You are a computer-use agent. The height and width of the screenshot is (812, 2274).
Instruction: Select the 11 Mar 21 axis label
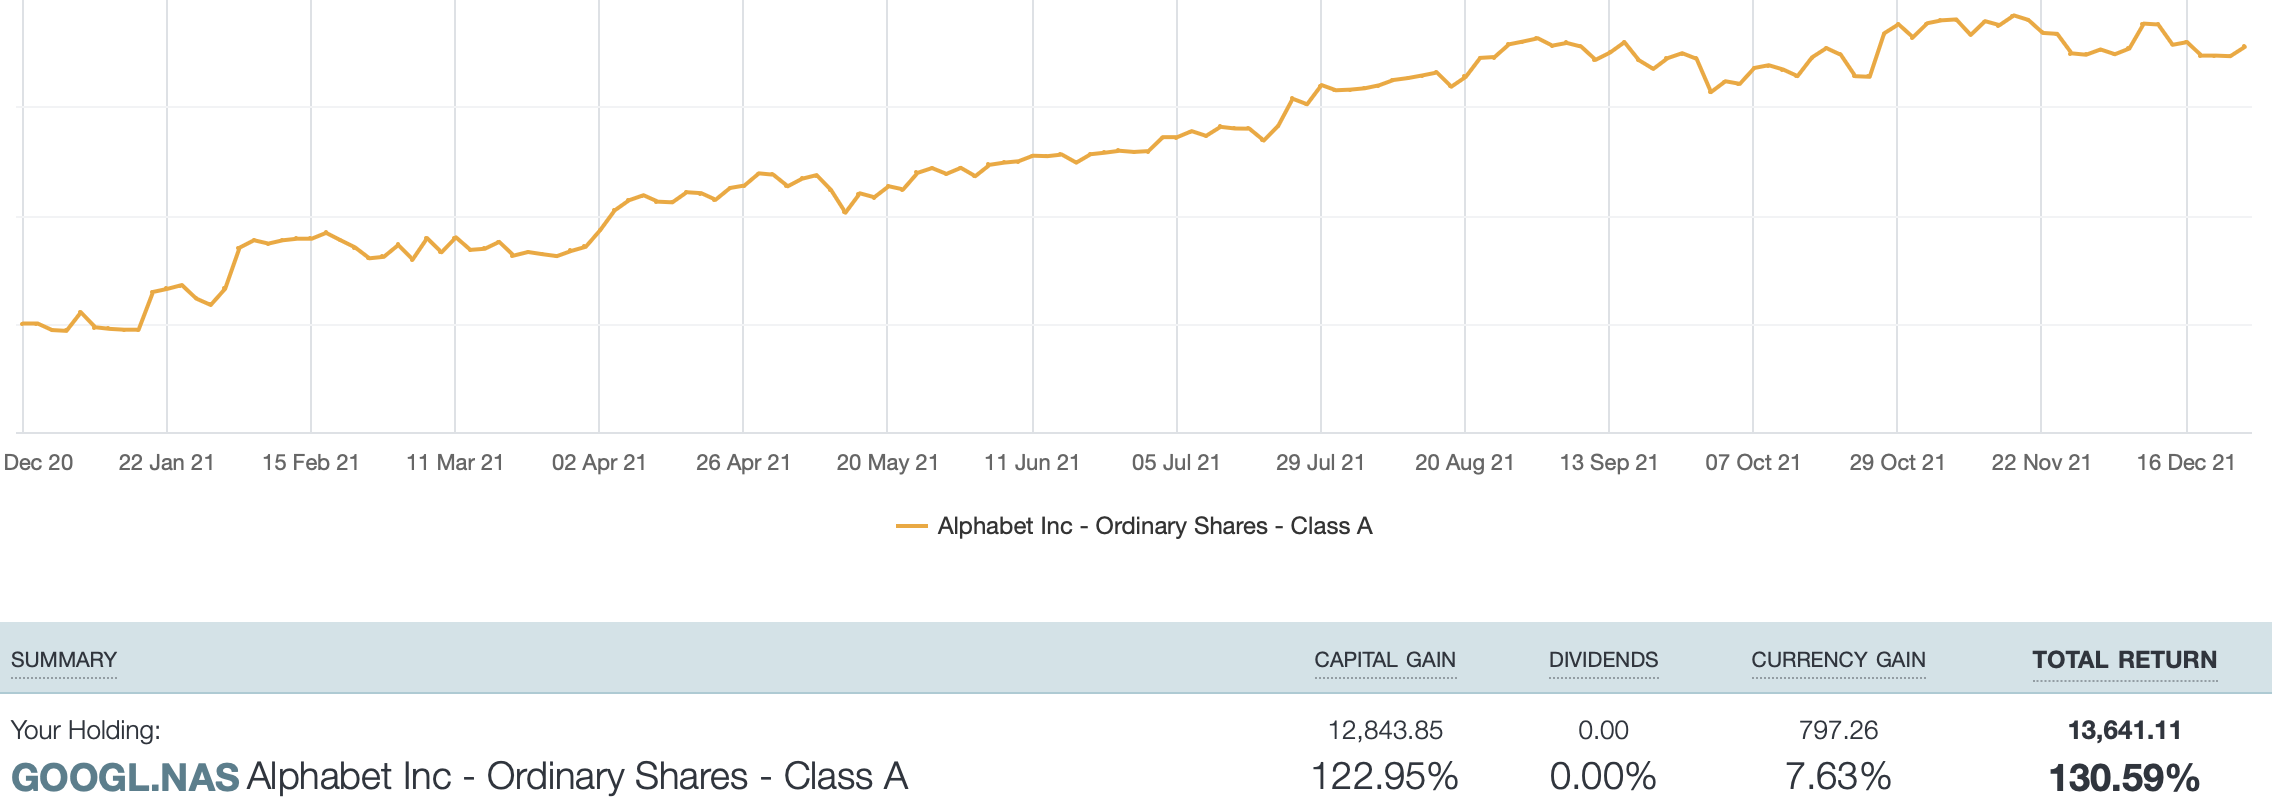(455, 463)
